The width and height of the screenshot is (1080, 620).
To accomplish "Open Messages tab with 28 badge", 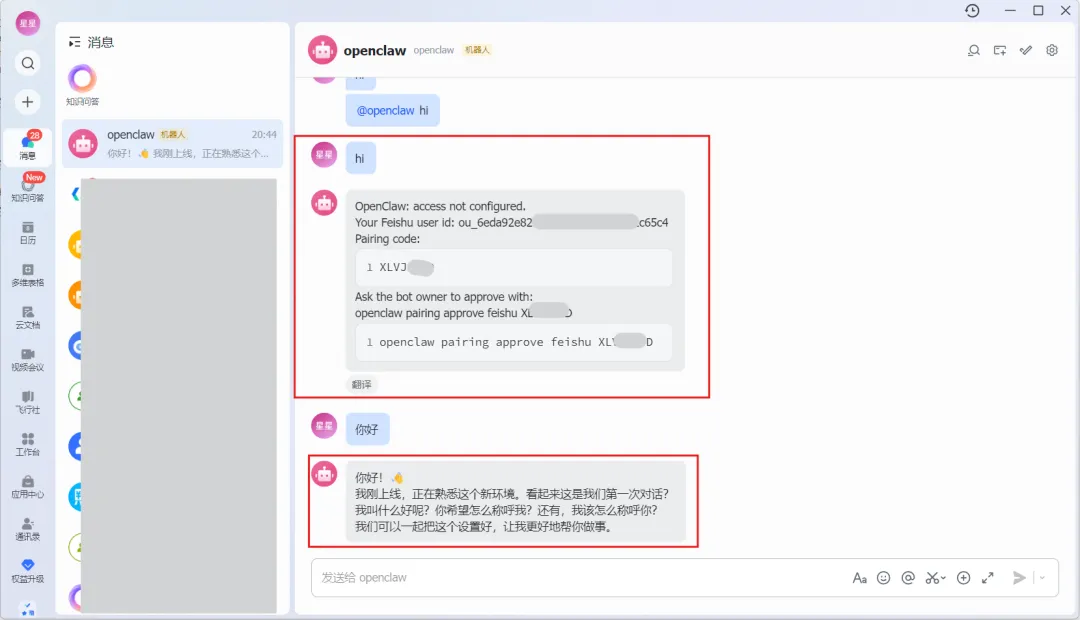I will tap(28, 145).
